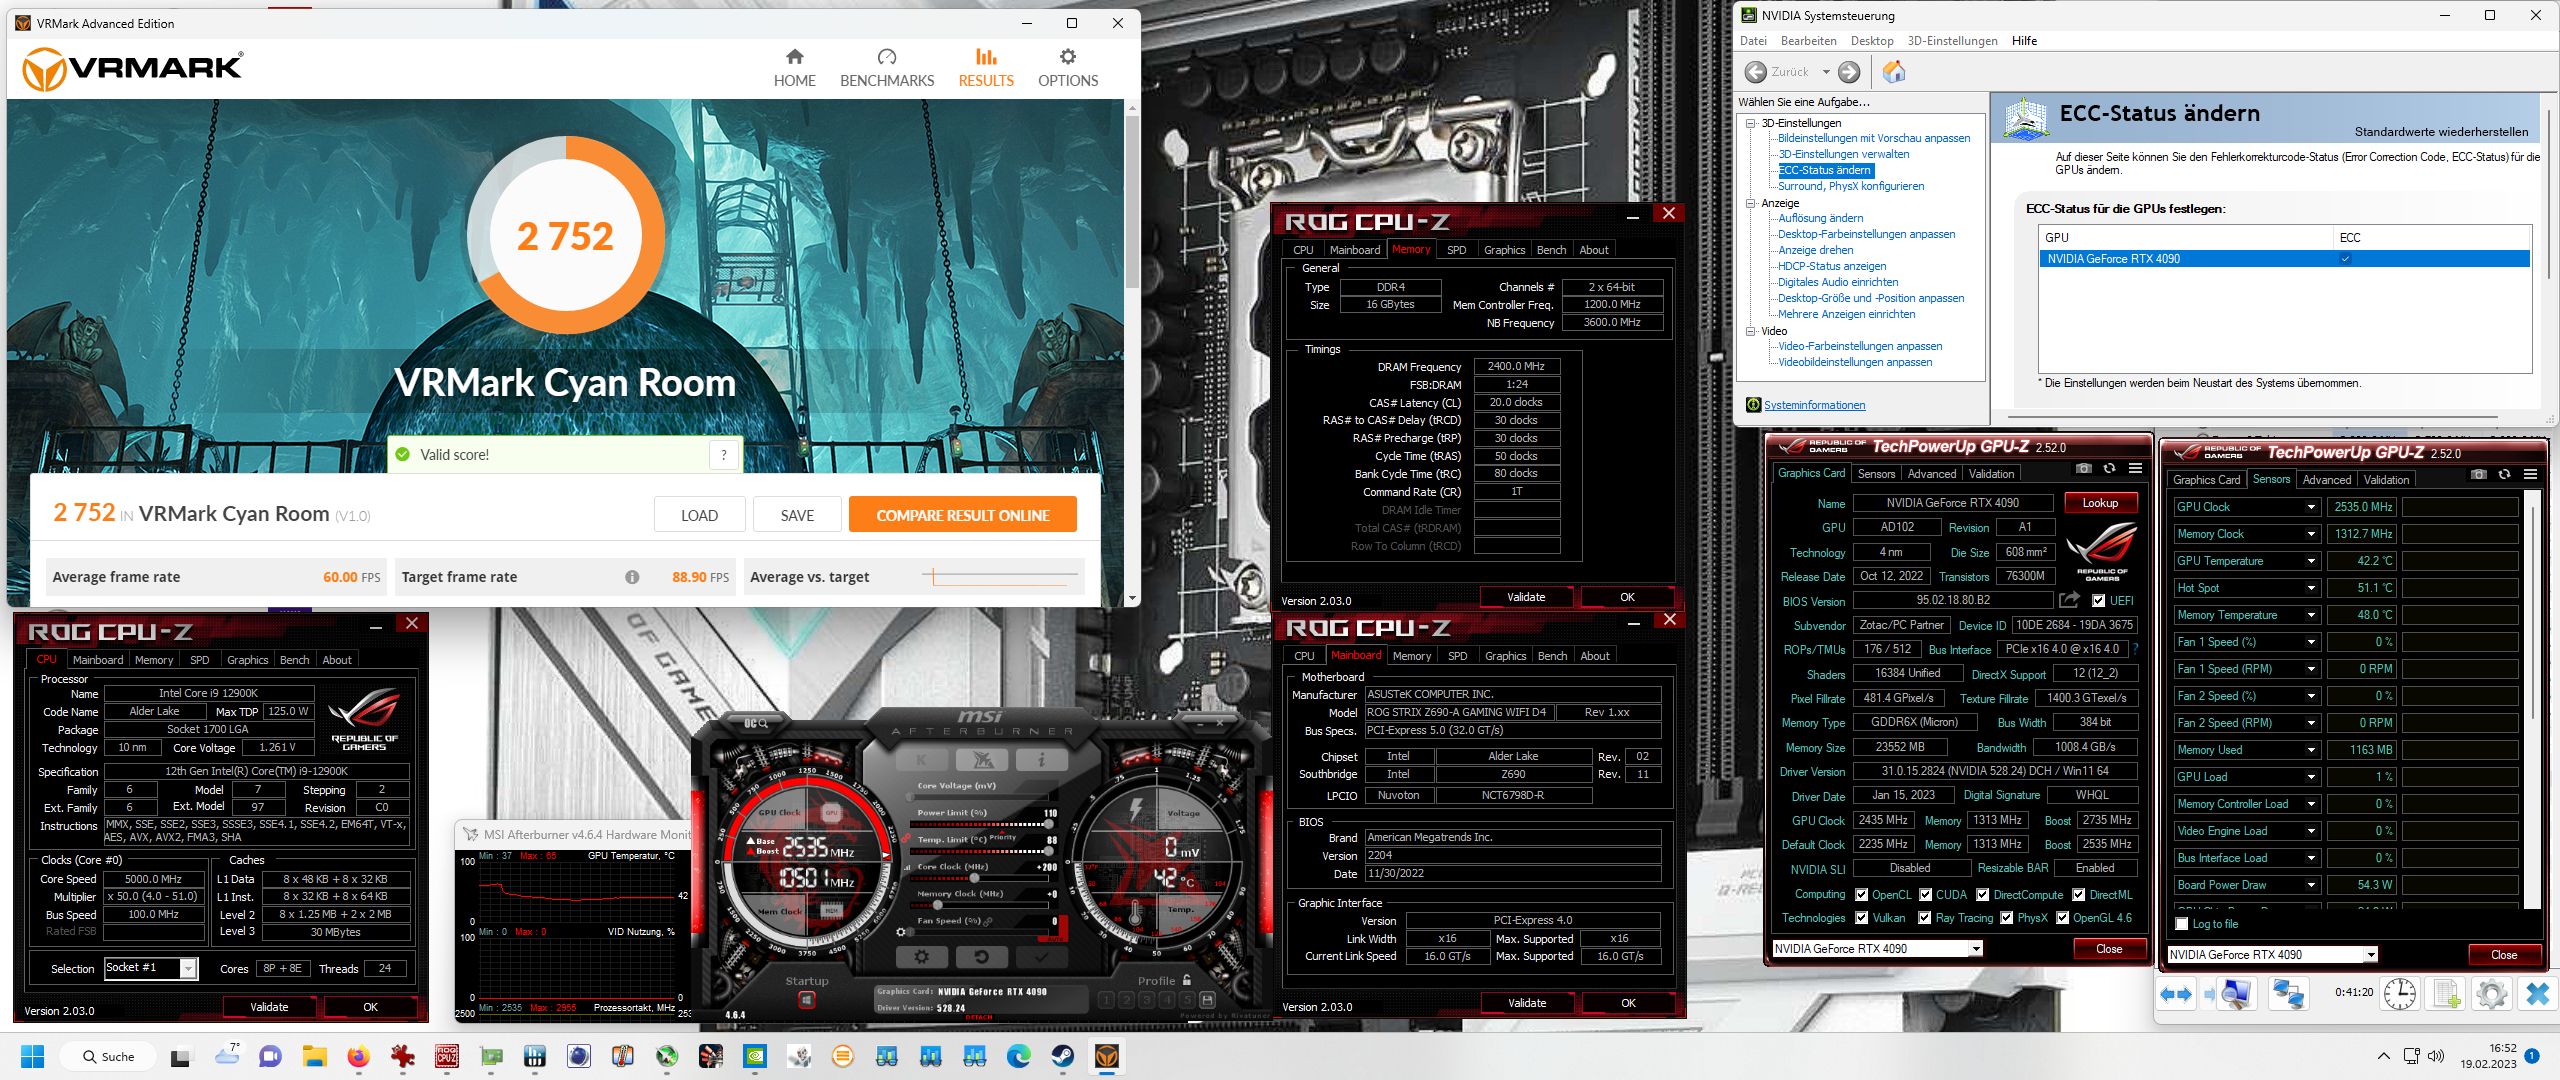Click the target frame rate info icon

632,577
